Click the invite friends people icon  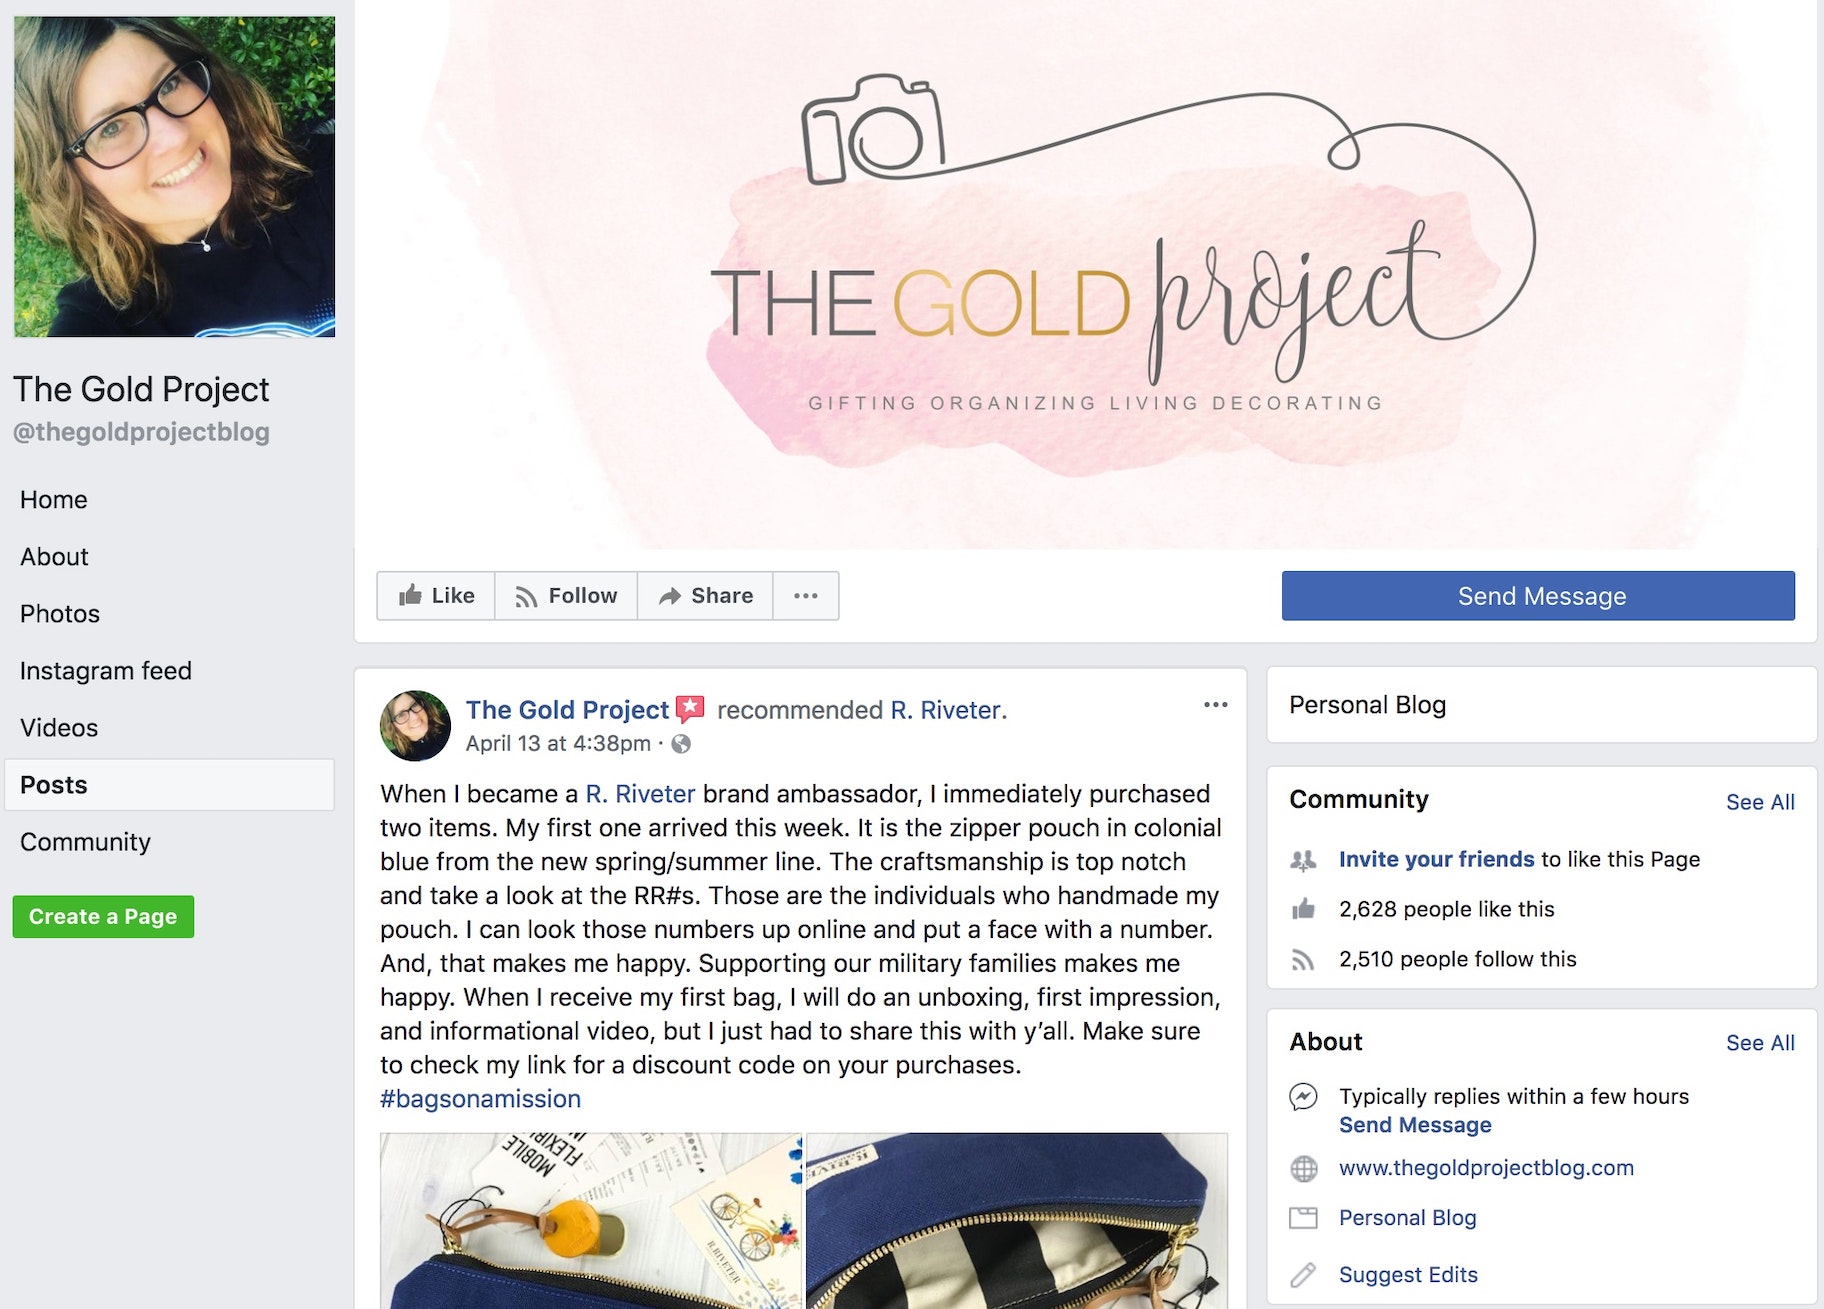1303,860
